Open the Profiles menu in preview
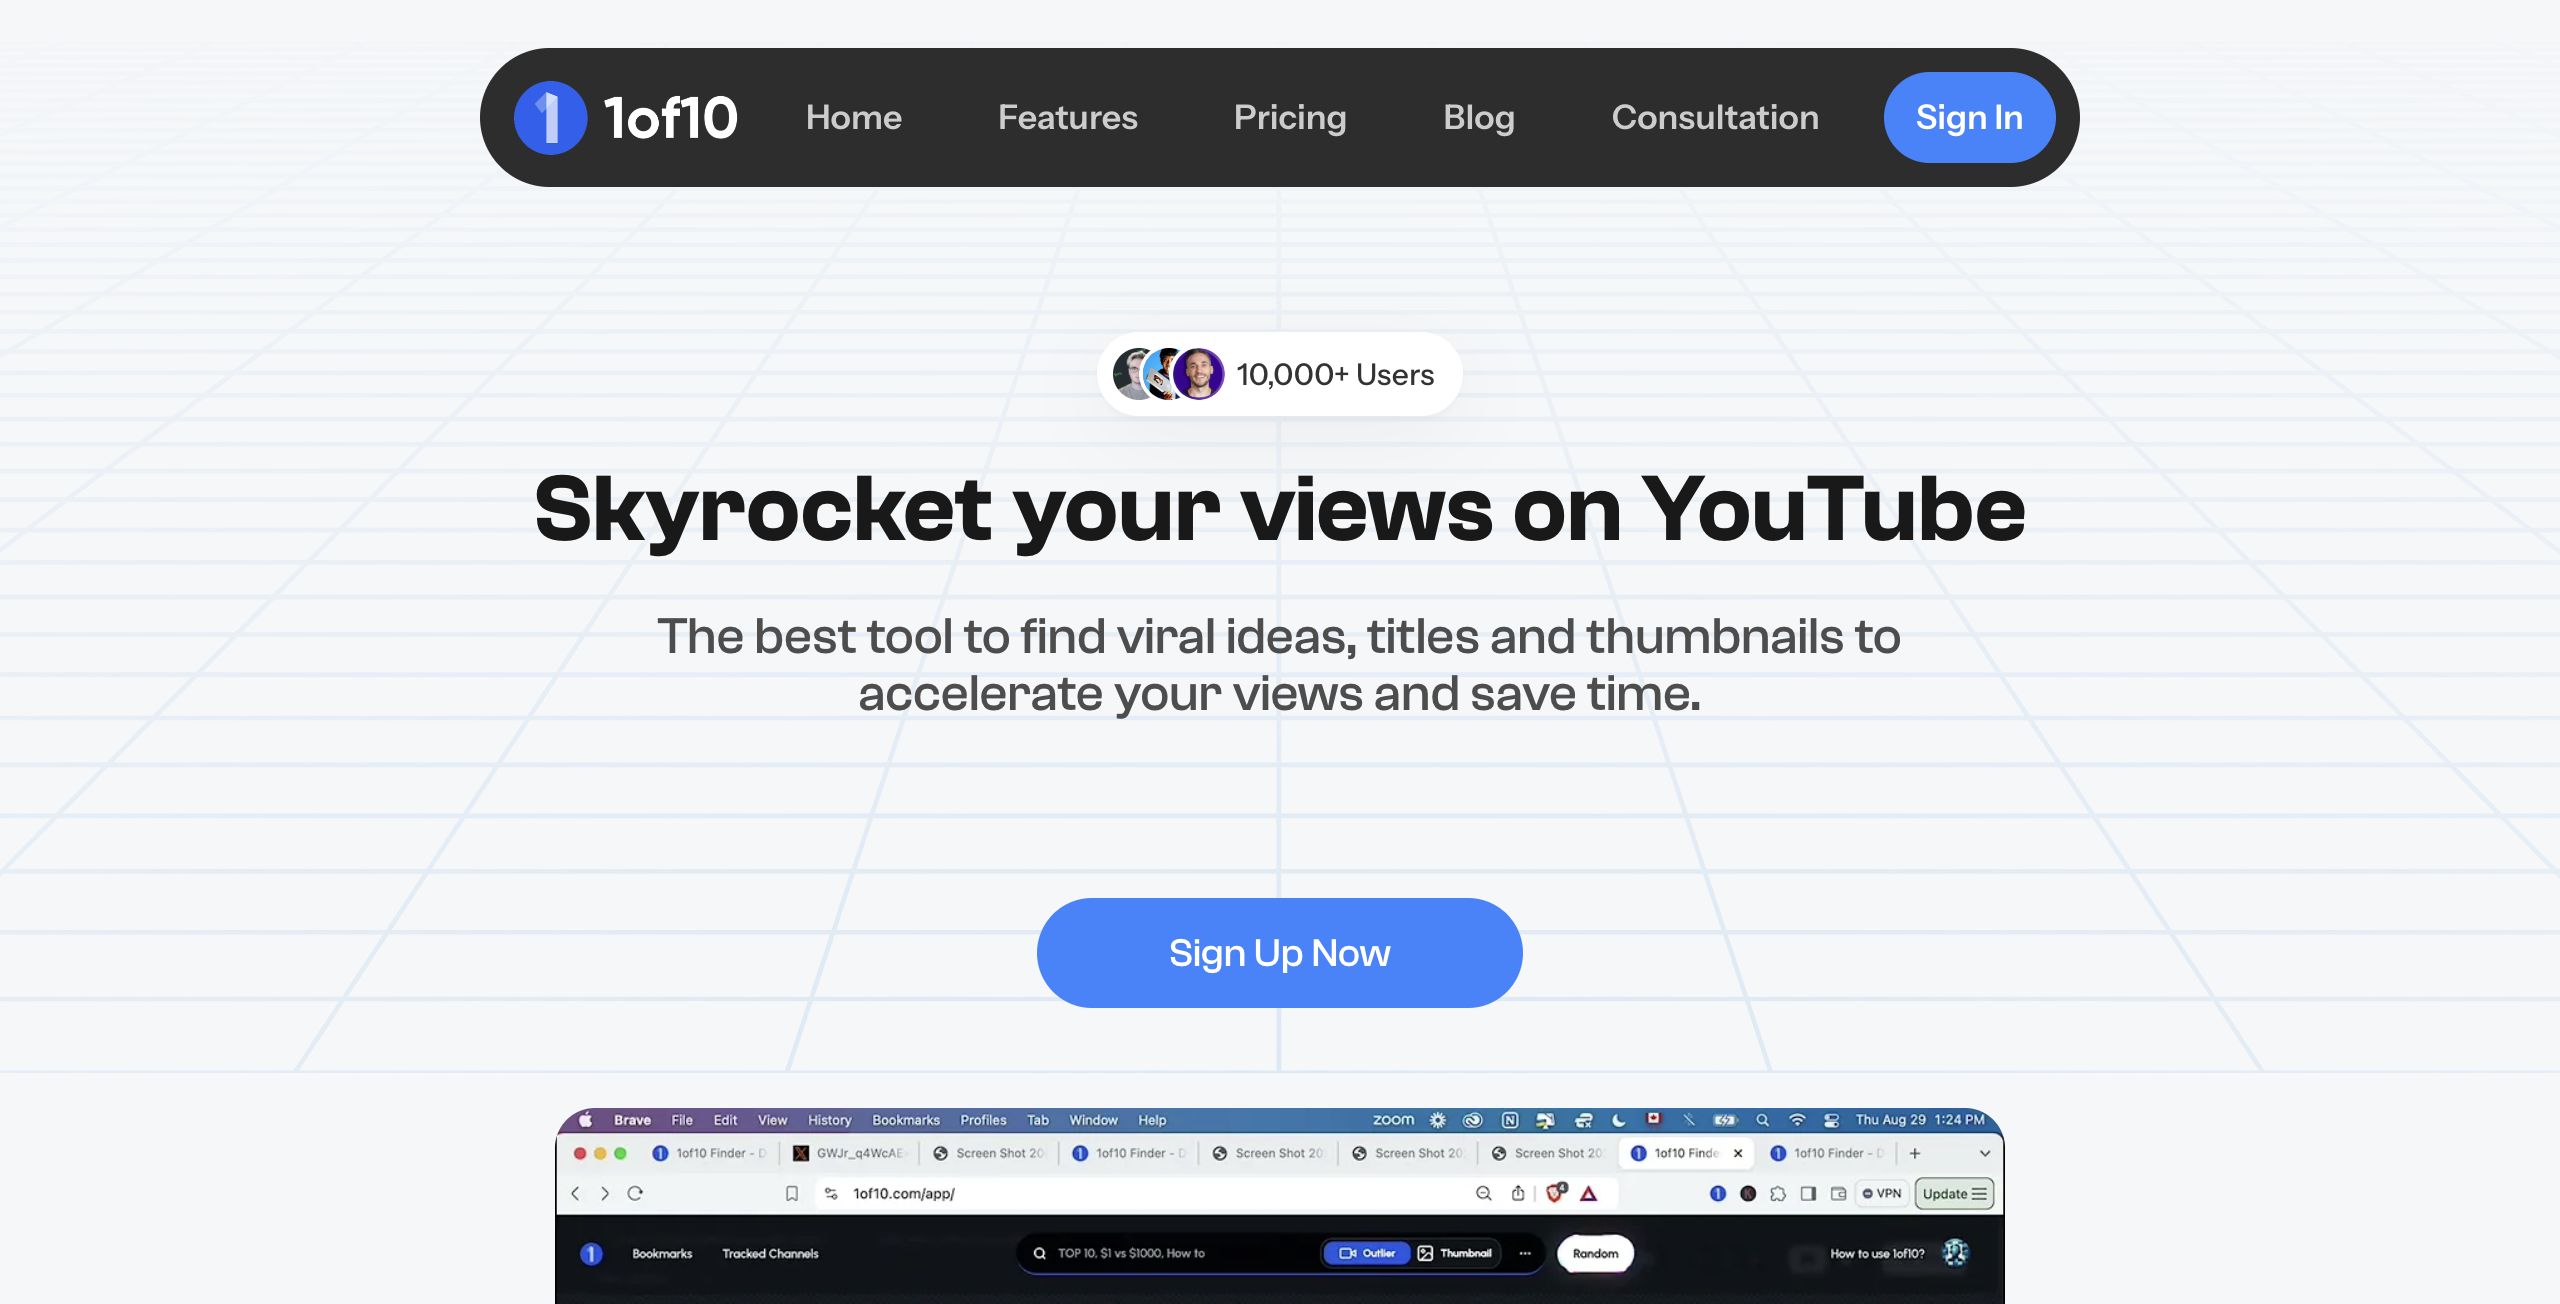Viewport: 2560px width, 1304px height. [x=983, y=1120]
